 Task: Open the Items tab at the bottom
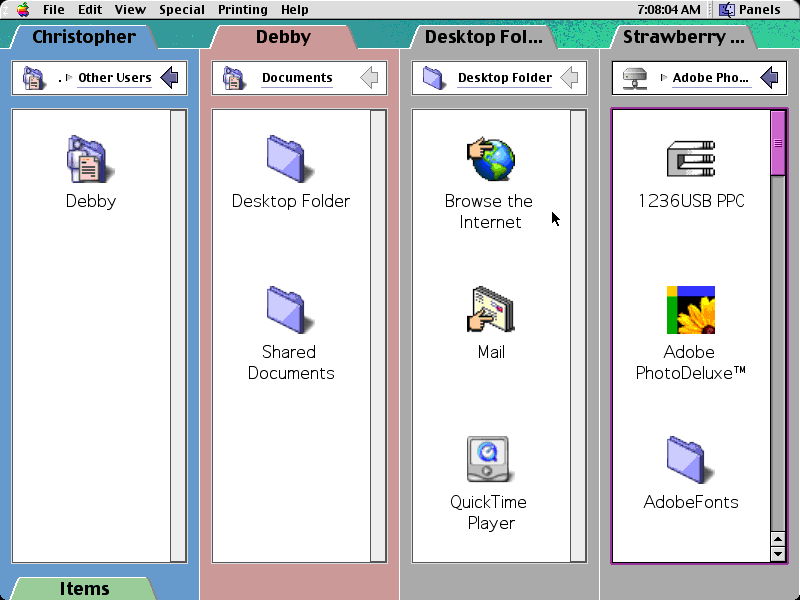click(84, 589)
